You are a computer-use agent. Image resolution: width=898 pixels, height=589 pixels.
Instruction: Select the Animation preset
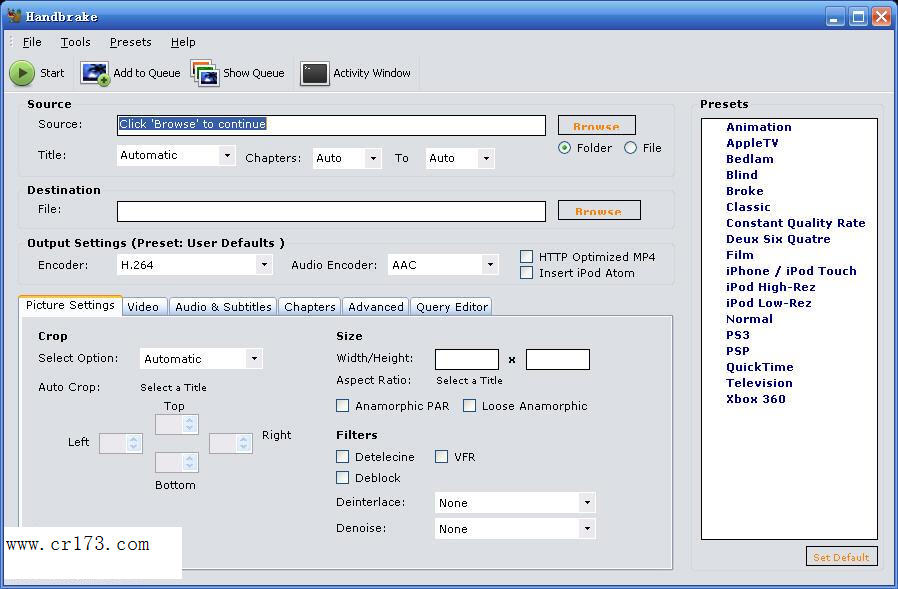[758, 127]
